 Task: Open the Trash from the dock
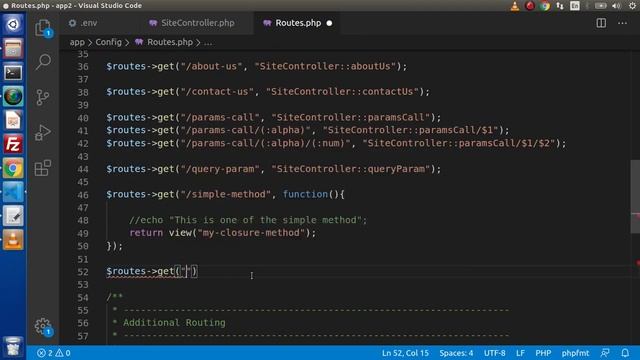click(13, 347)
